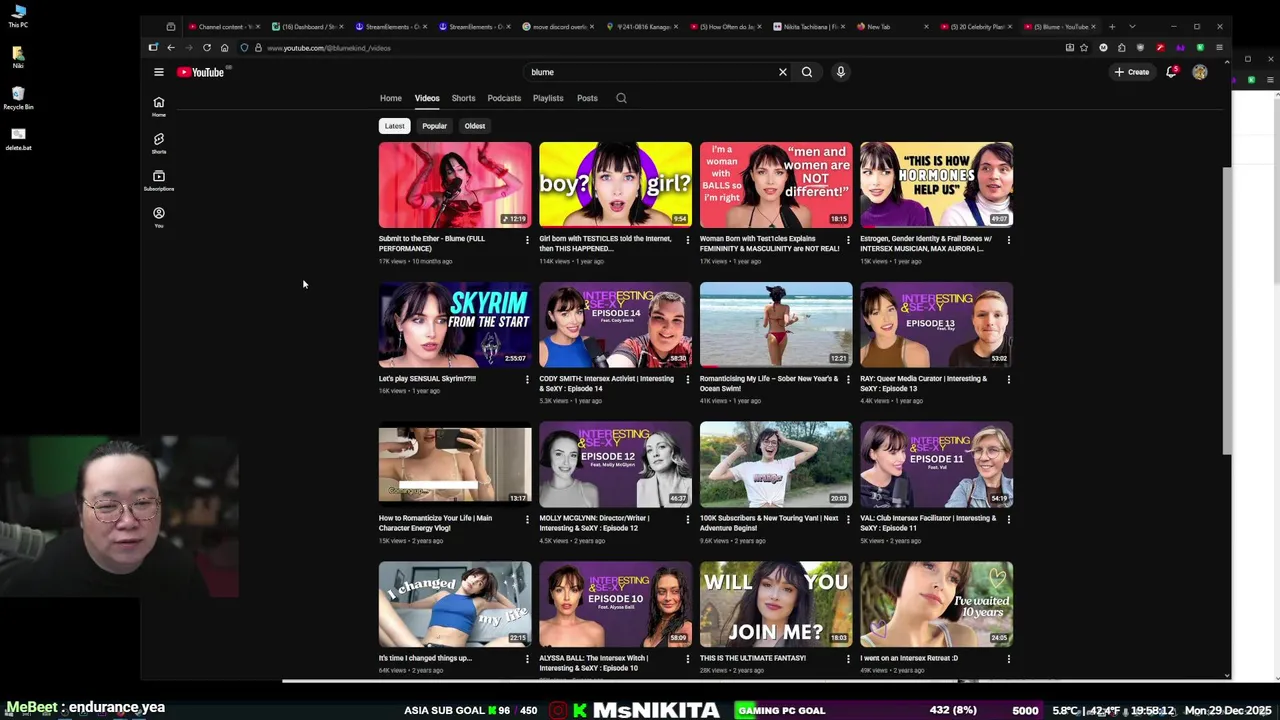
Task: Start voice search with microphone
Action: pos(840,72)
